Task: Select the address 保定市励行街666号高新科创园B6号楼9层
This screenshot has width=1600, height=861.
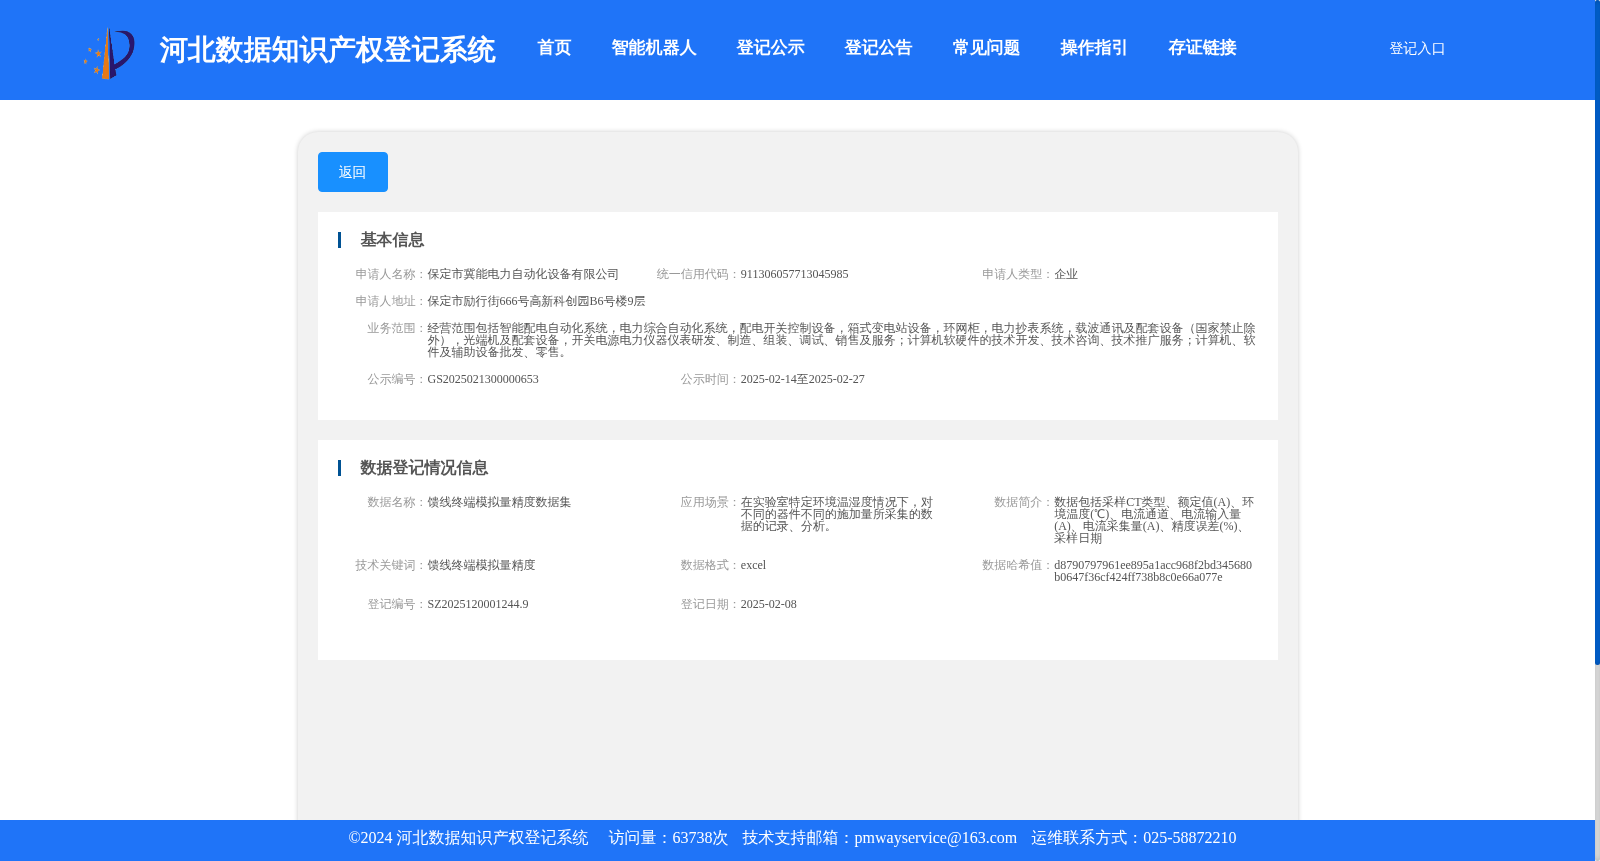Action: pos(536,301)
